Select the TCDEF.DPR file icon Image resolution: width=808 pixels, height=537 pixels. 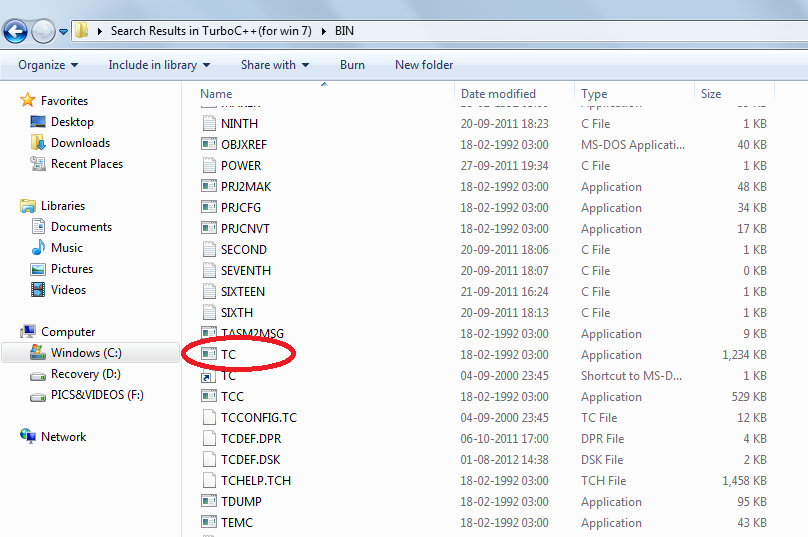coord(209,438)
